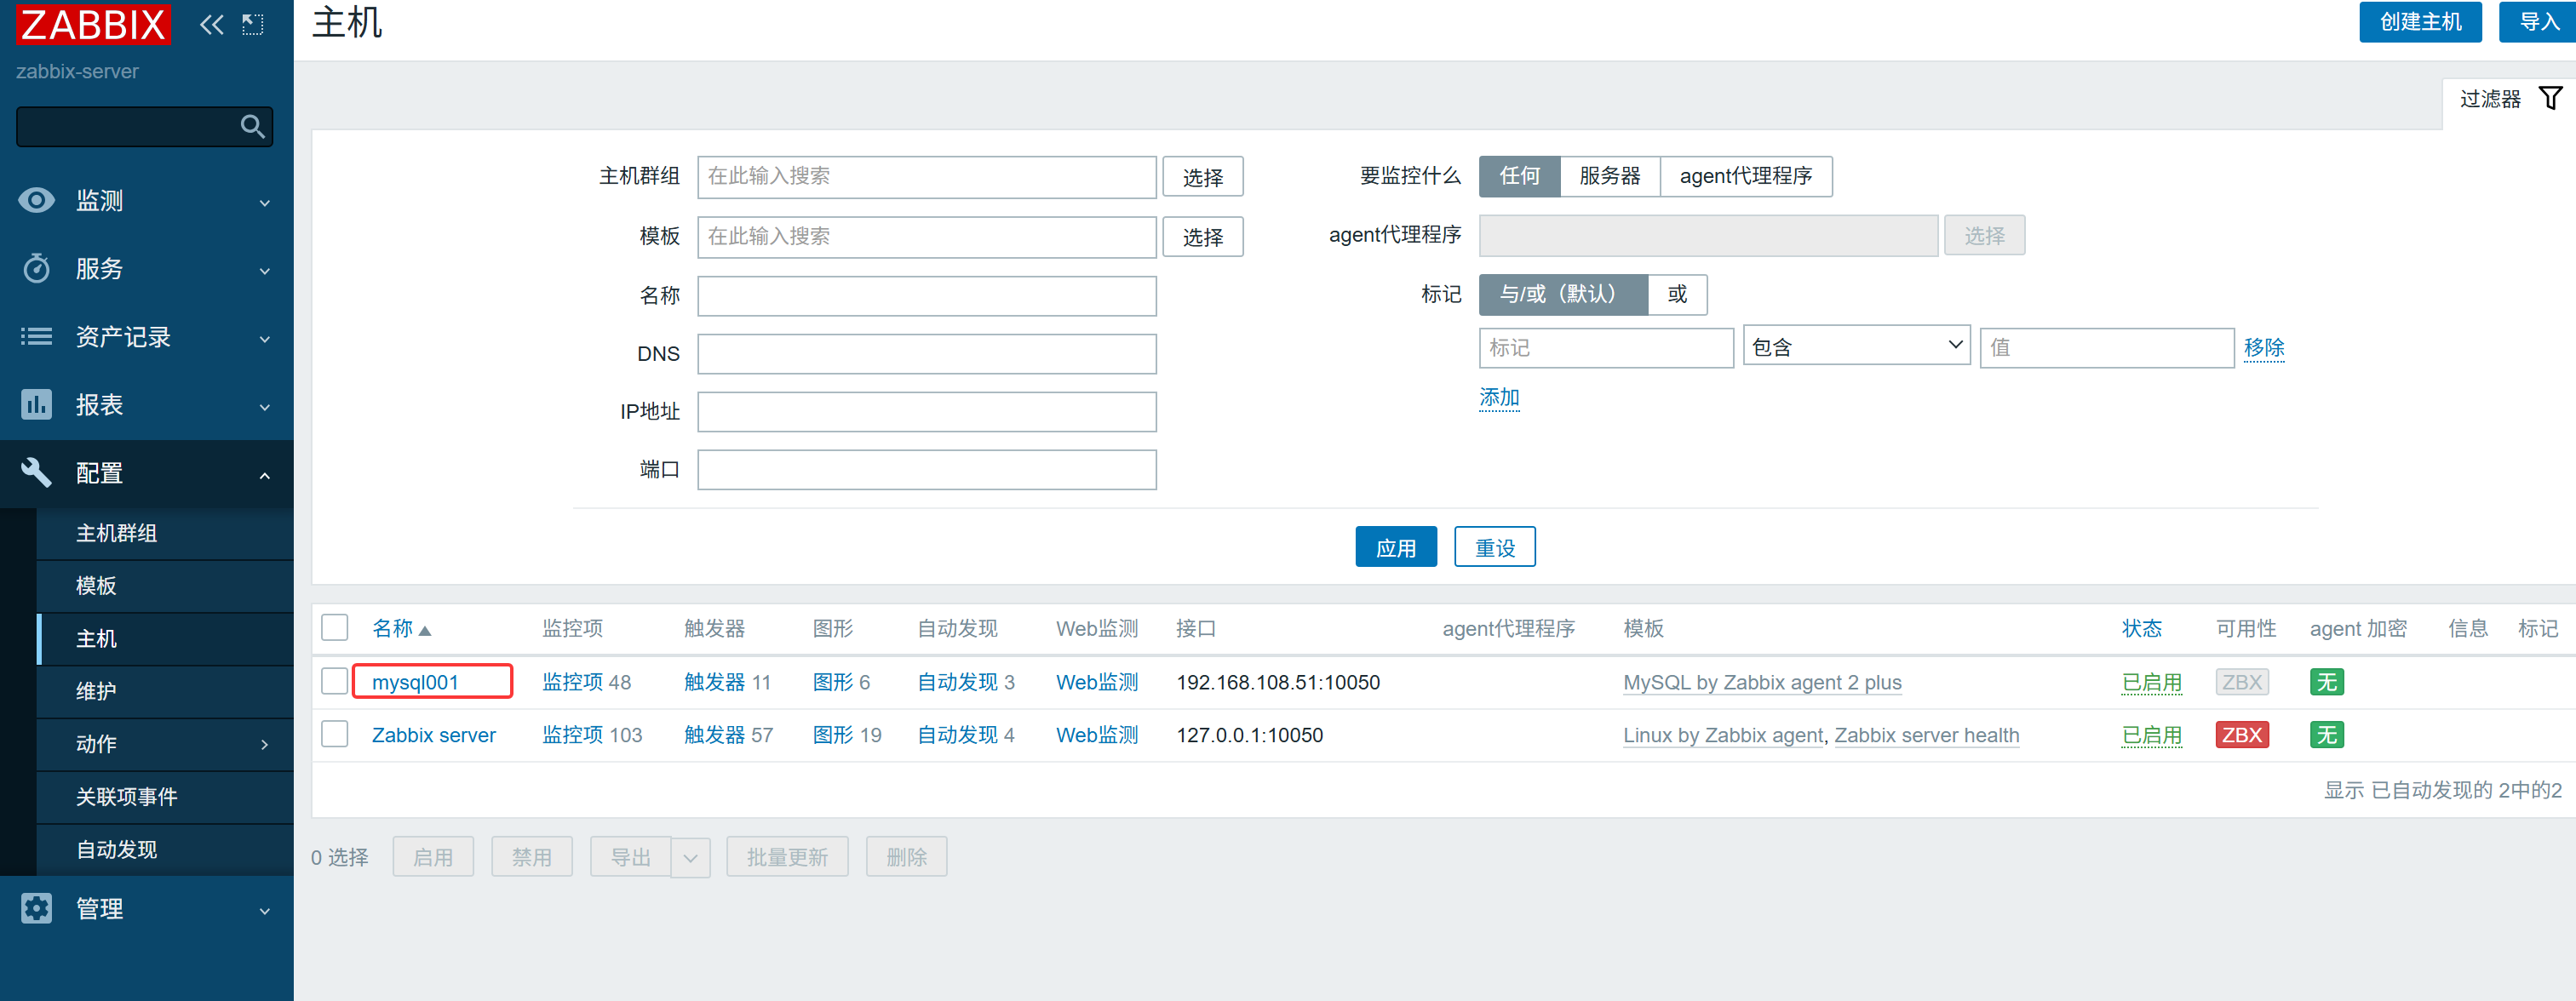Focus the 名称 filter field
This screenshot has height=1001, width=2576.
pos(927,296)
